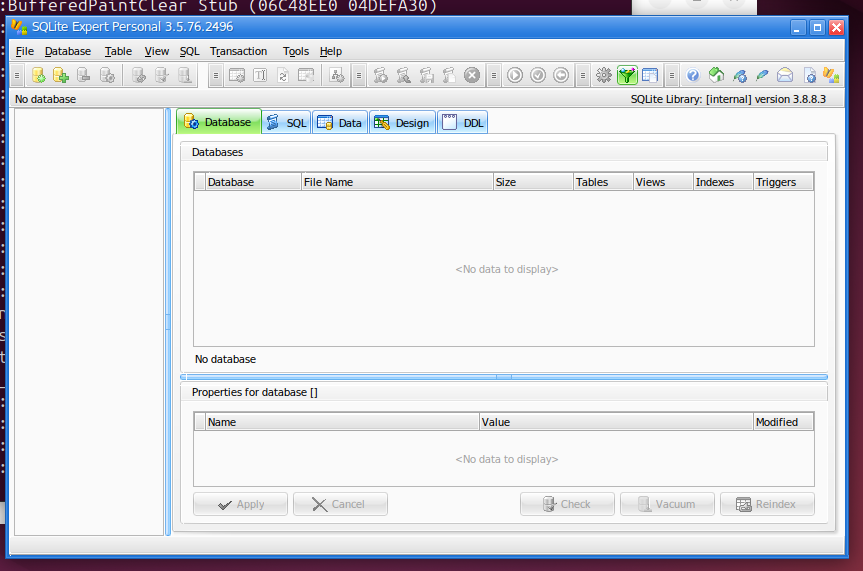This screenshot has width=863, height=571.
Task: Sort by the Views column header
Action: point(663,182)
